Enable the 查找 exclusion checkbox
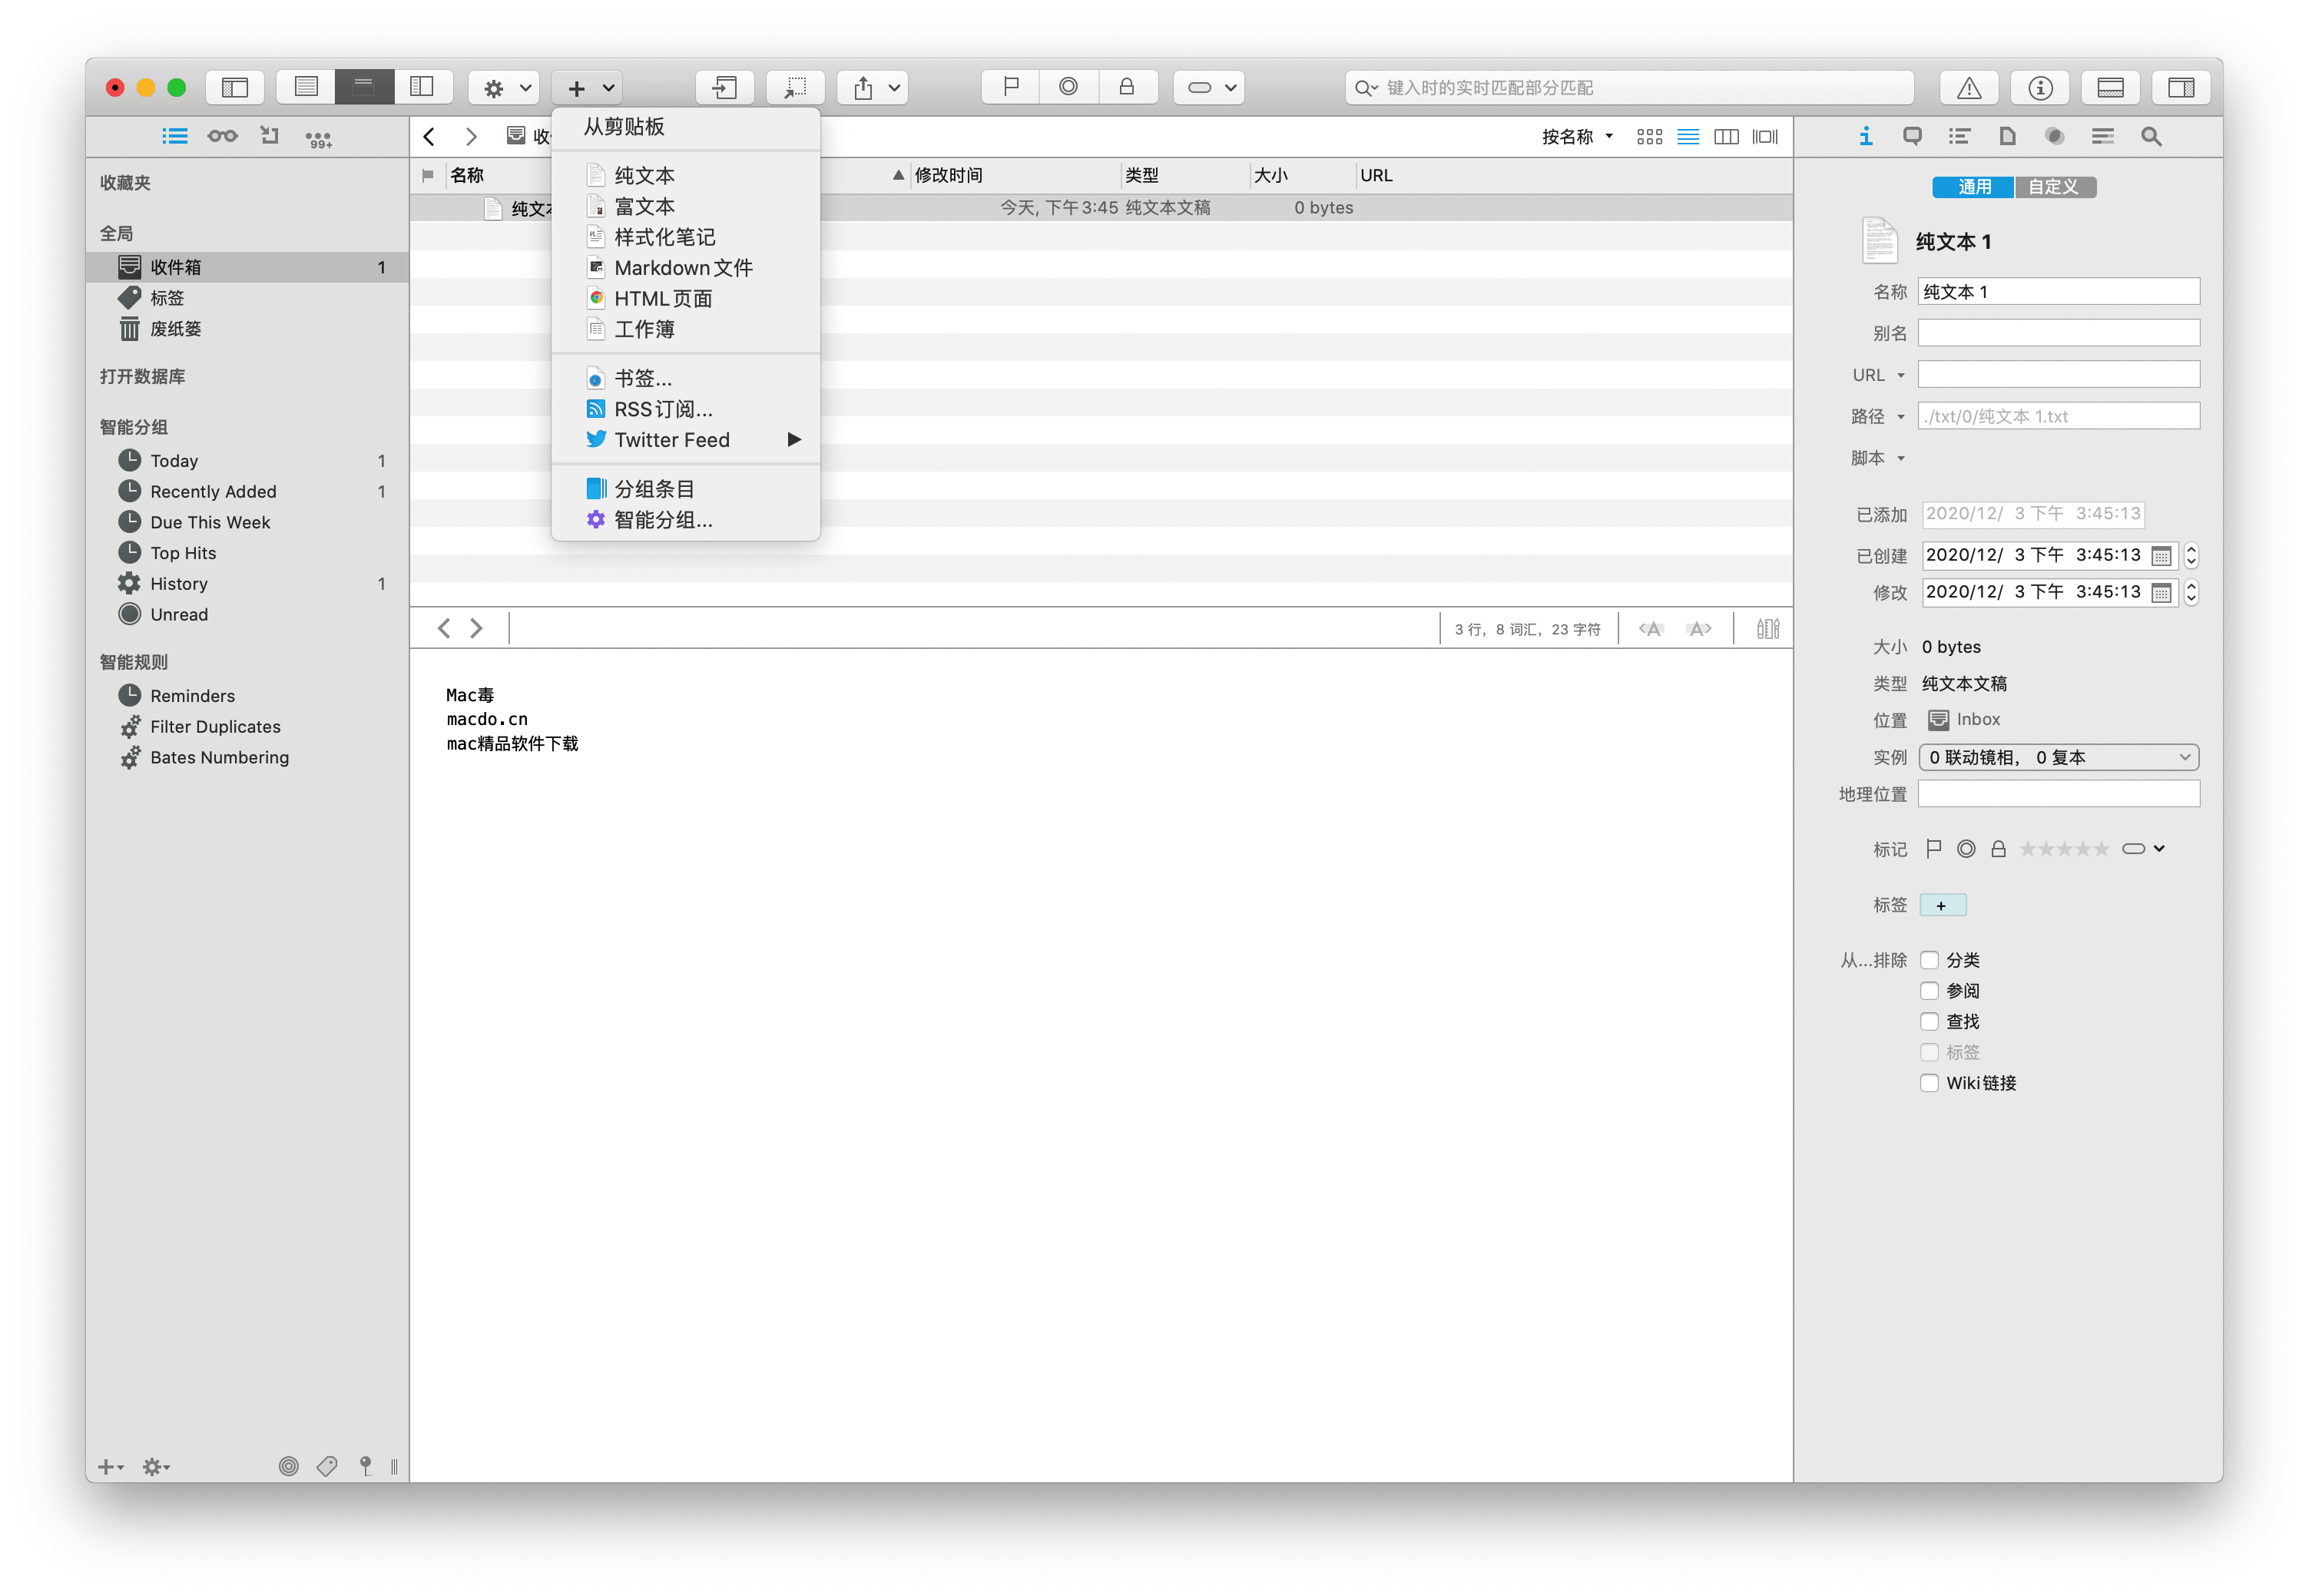2309x1596 pixels. pos(1929,1021)
